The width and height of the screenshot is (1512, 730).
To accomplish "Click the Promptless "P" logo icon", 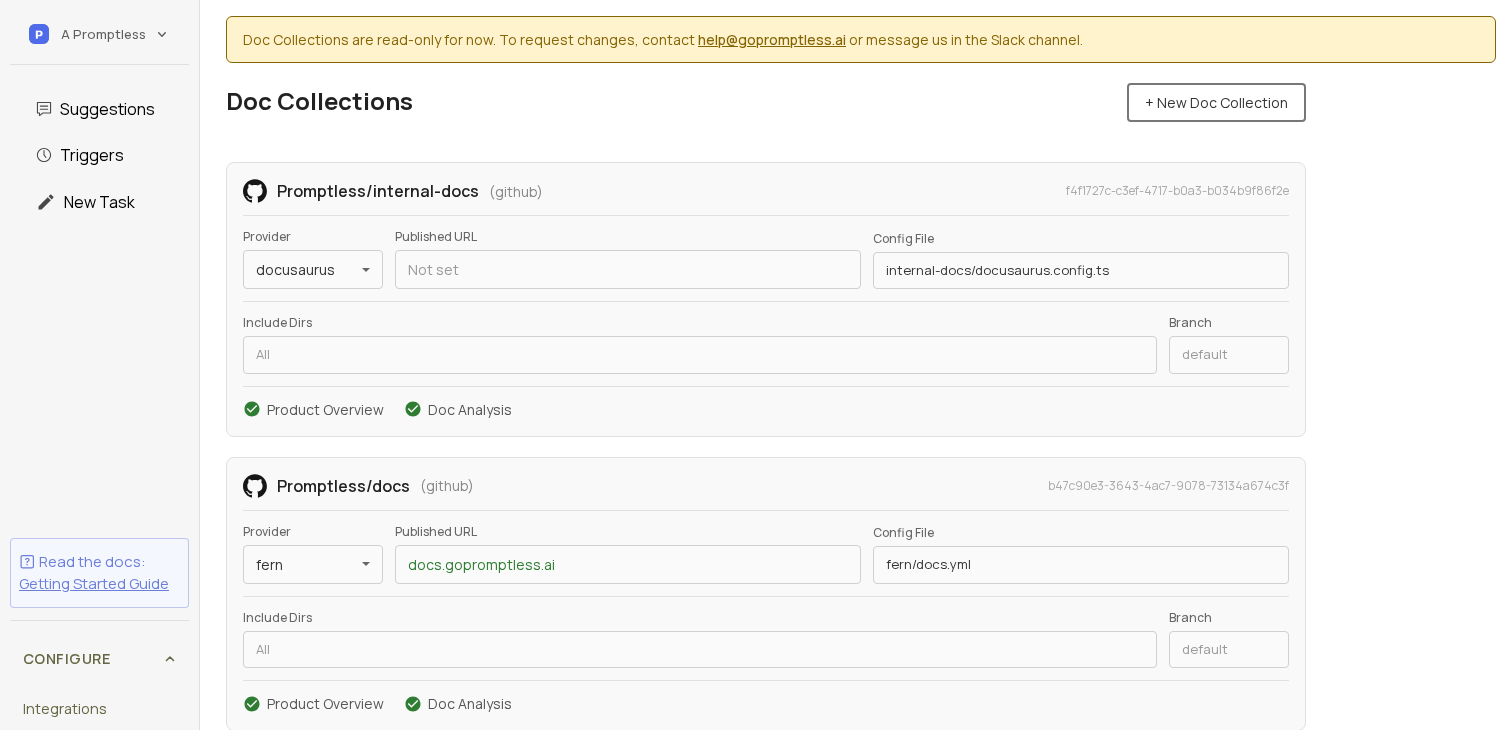I will point(39,34).
